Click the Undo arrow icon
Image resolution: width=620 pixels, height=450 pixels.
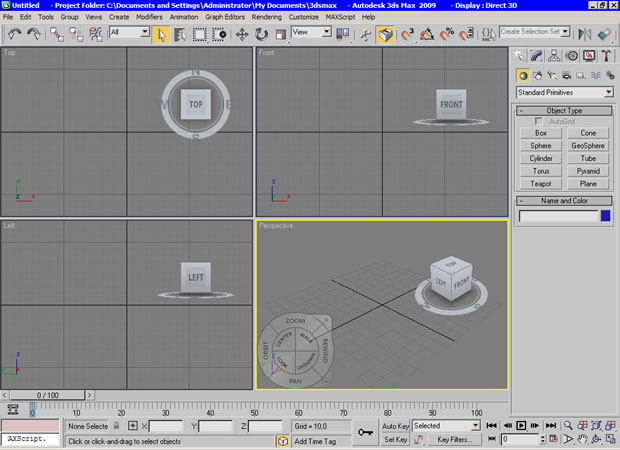coord(14,34)
